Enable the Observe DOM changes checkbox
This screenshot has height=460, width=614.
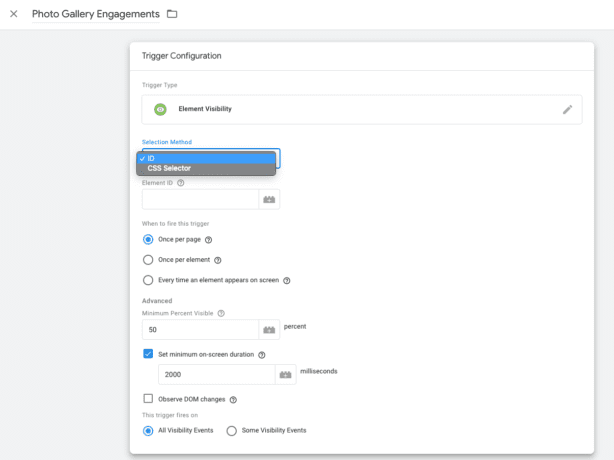(148, 399)
